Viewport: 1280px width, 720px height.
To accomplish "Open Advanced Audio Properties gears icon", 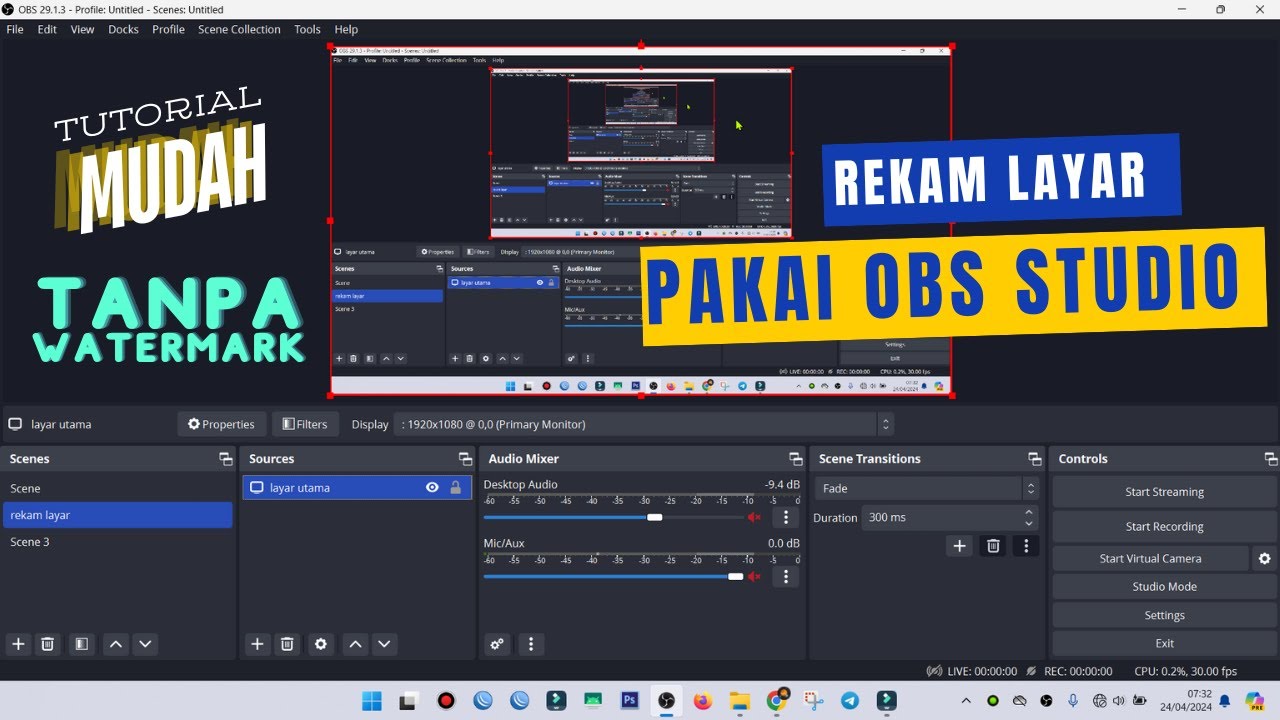I will tap(497, 644).
